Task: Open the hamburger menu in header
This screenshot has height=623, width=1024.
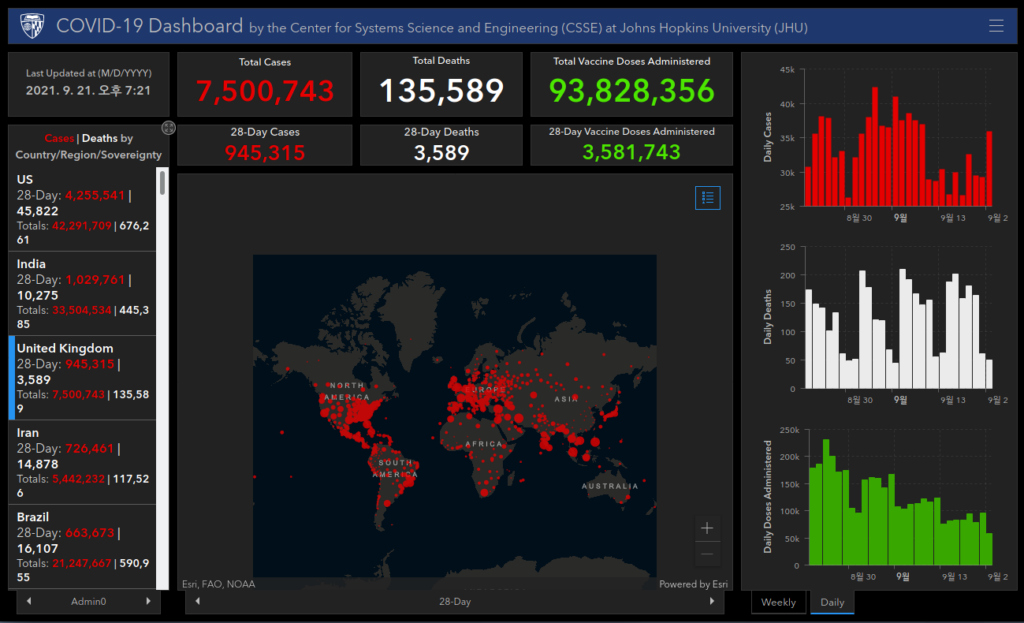Action: point(996,25)
